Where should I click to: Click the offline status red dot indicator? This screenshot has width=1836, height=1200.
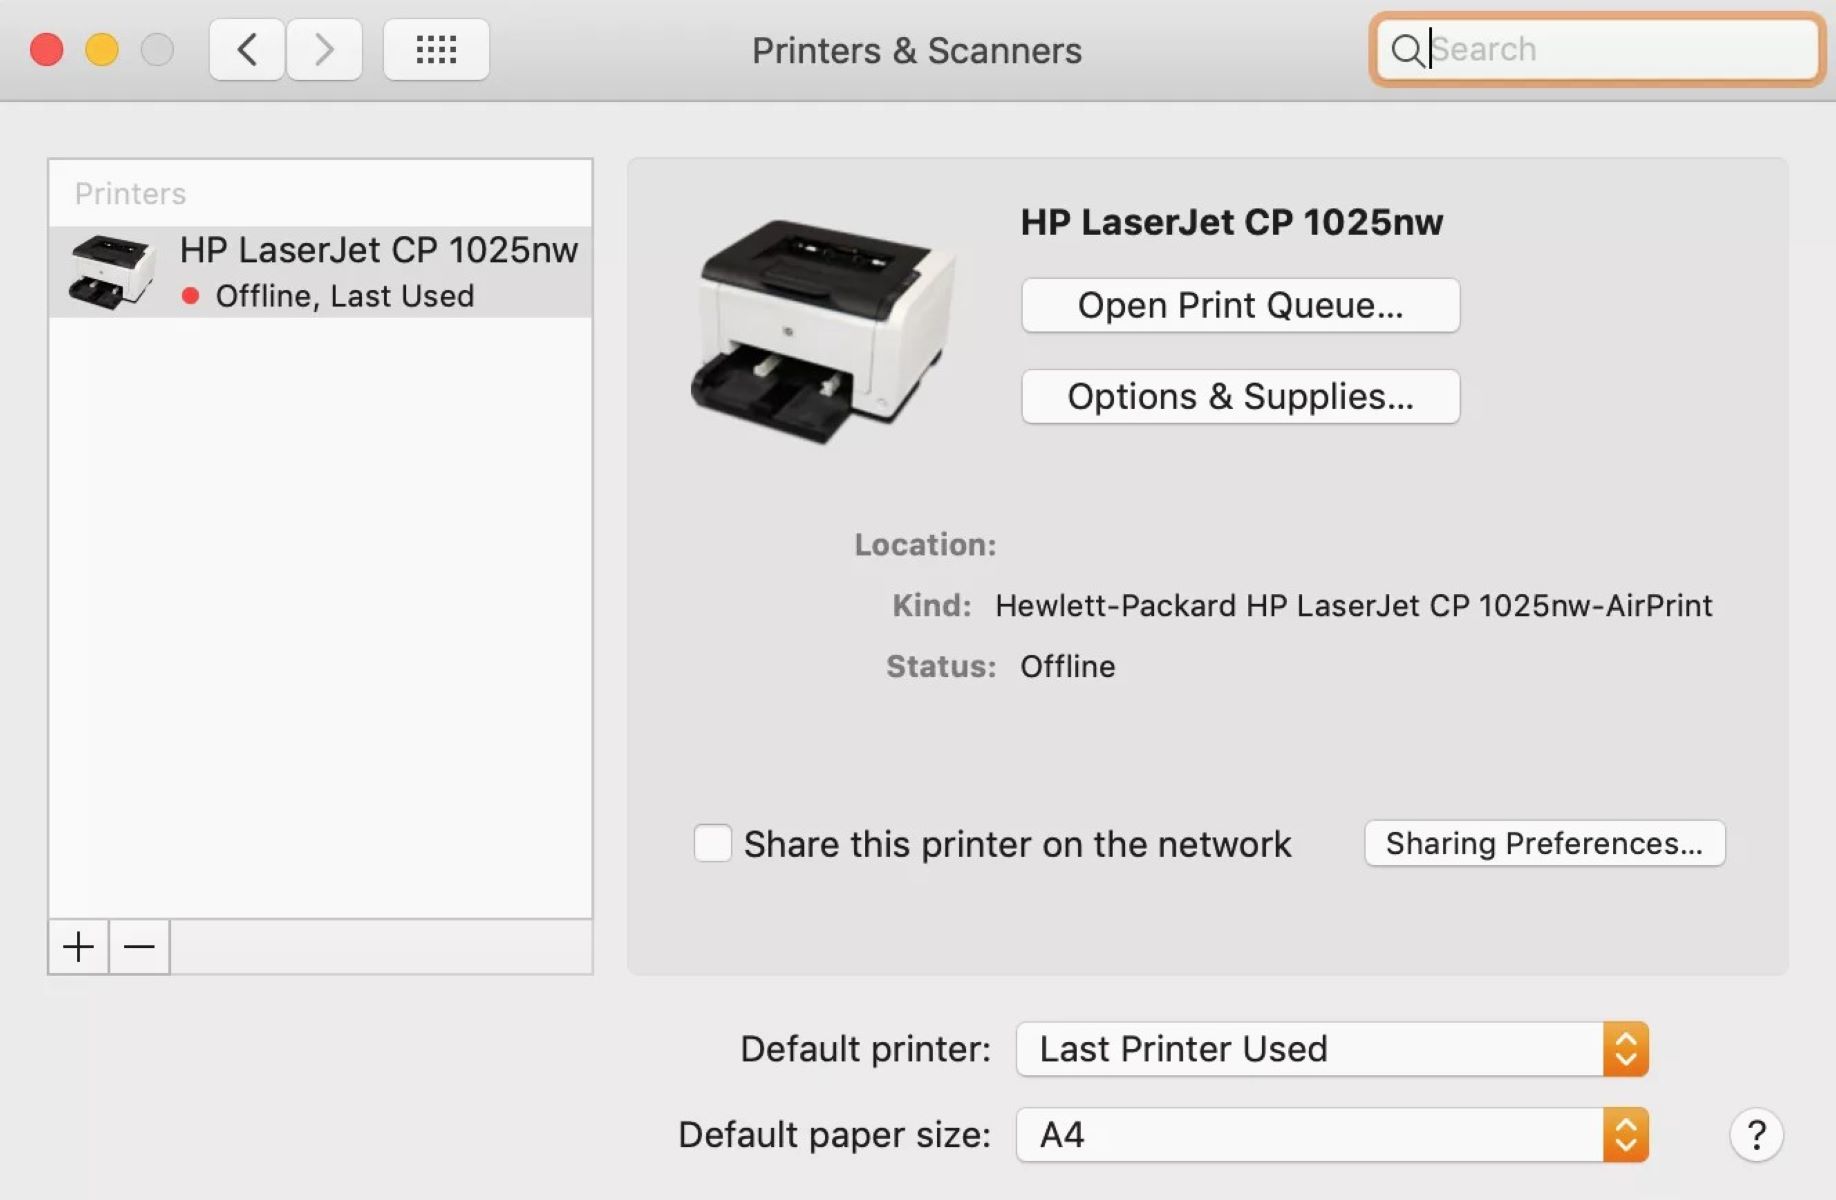click(x=191, y=296)
